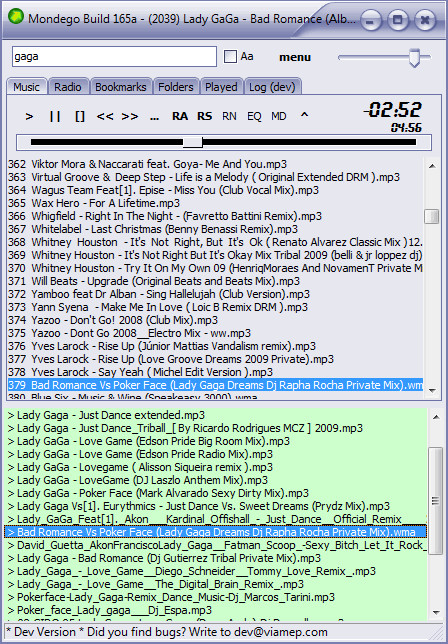Go to previous track with '<<'

(x=105, y=117)
